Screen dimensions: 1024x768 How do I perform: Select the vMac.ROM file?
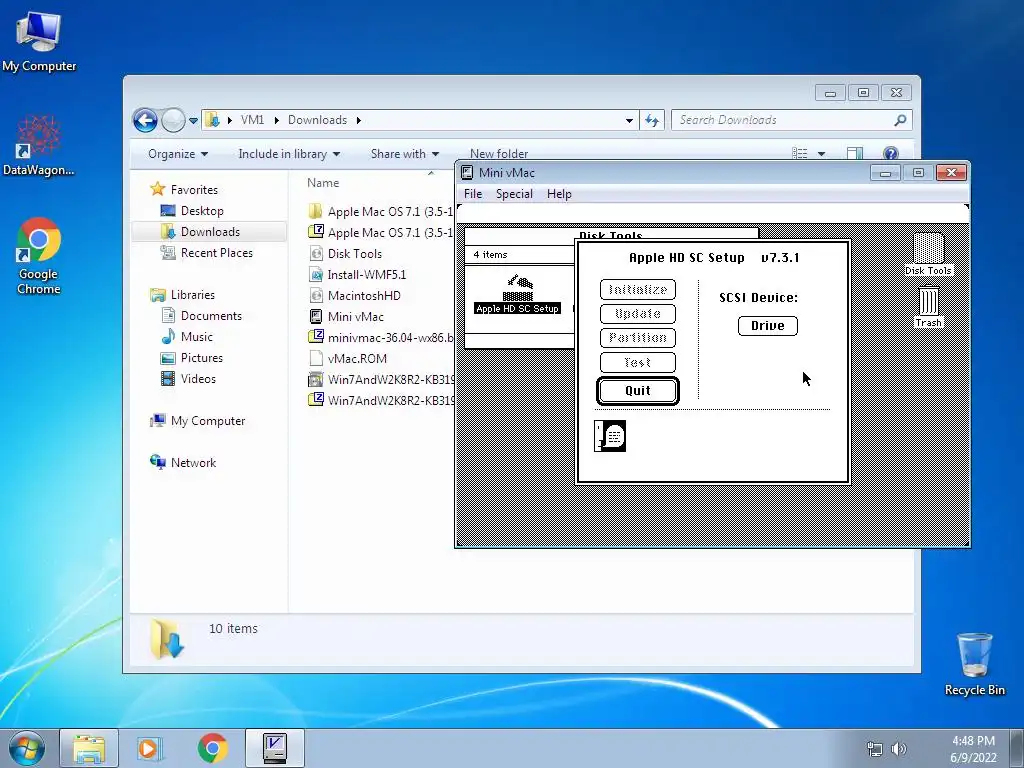coord(357,359)
